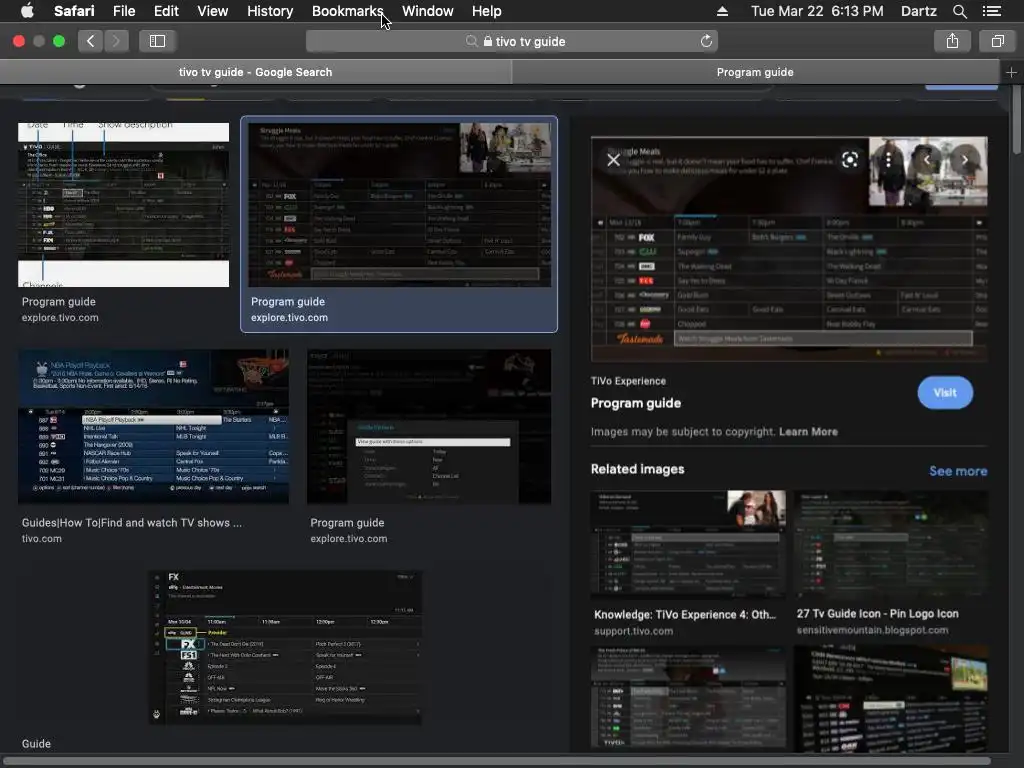Open the Safari application menu
Image resolution: width=1024 pixels, height=768 pixels.
pyautogui.click(x=74, y=11)
